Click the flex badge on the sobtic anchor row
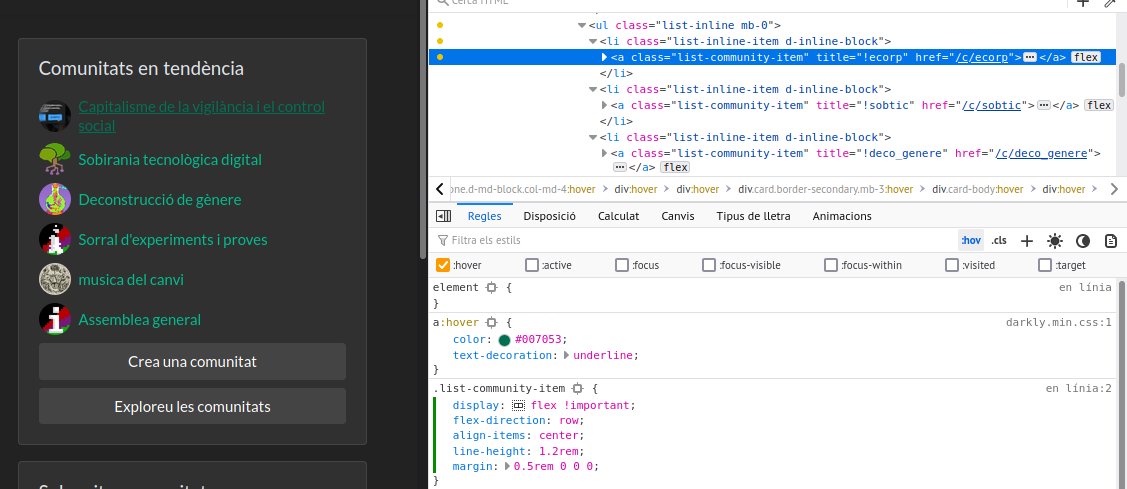1127x489 pixels. [x=1098, y=106]
